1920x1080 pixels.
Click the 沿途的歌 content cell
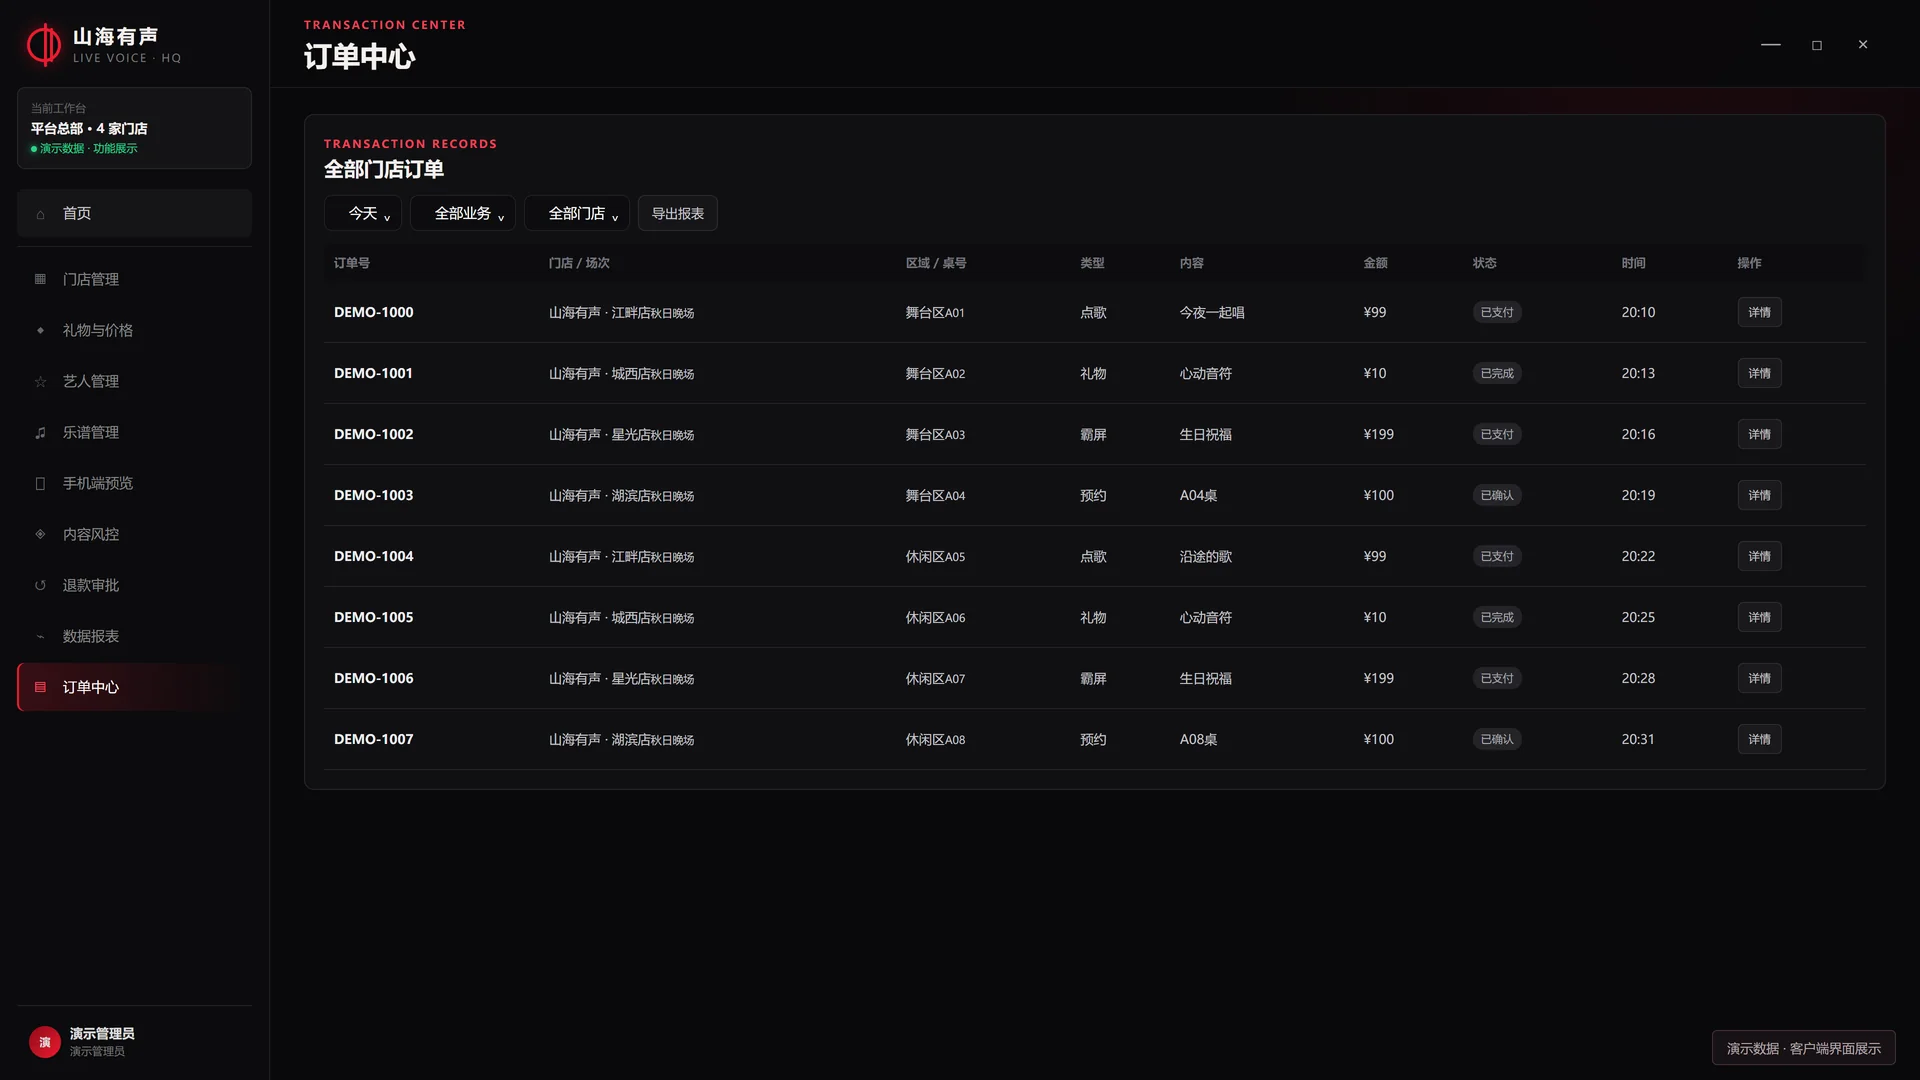click(x=1205, y=556)
